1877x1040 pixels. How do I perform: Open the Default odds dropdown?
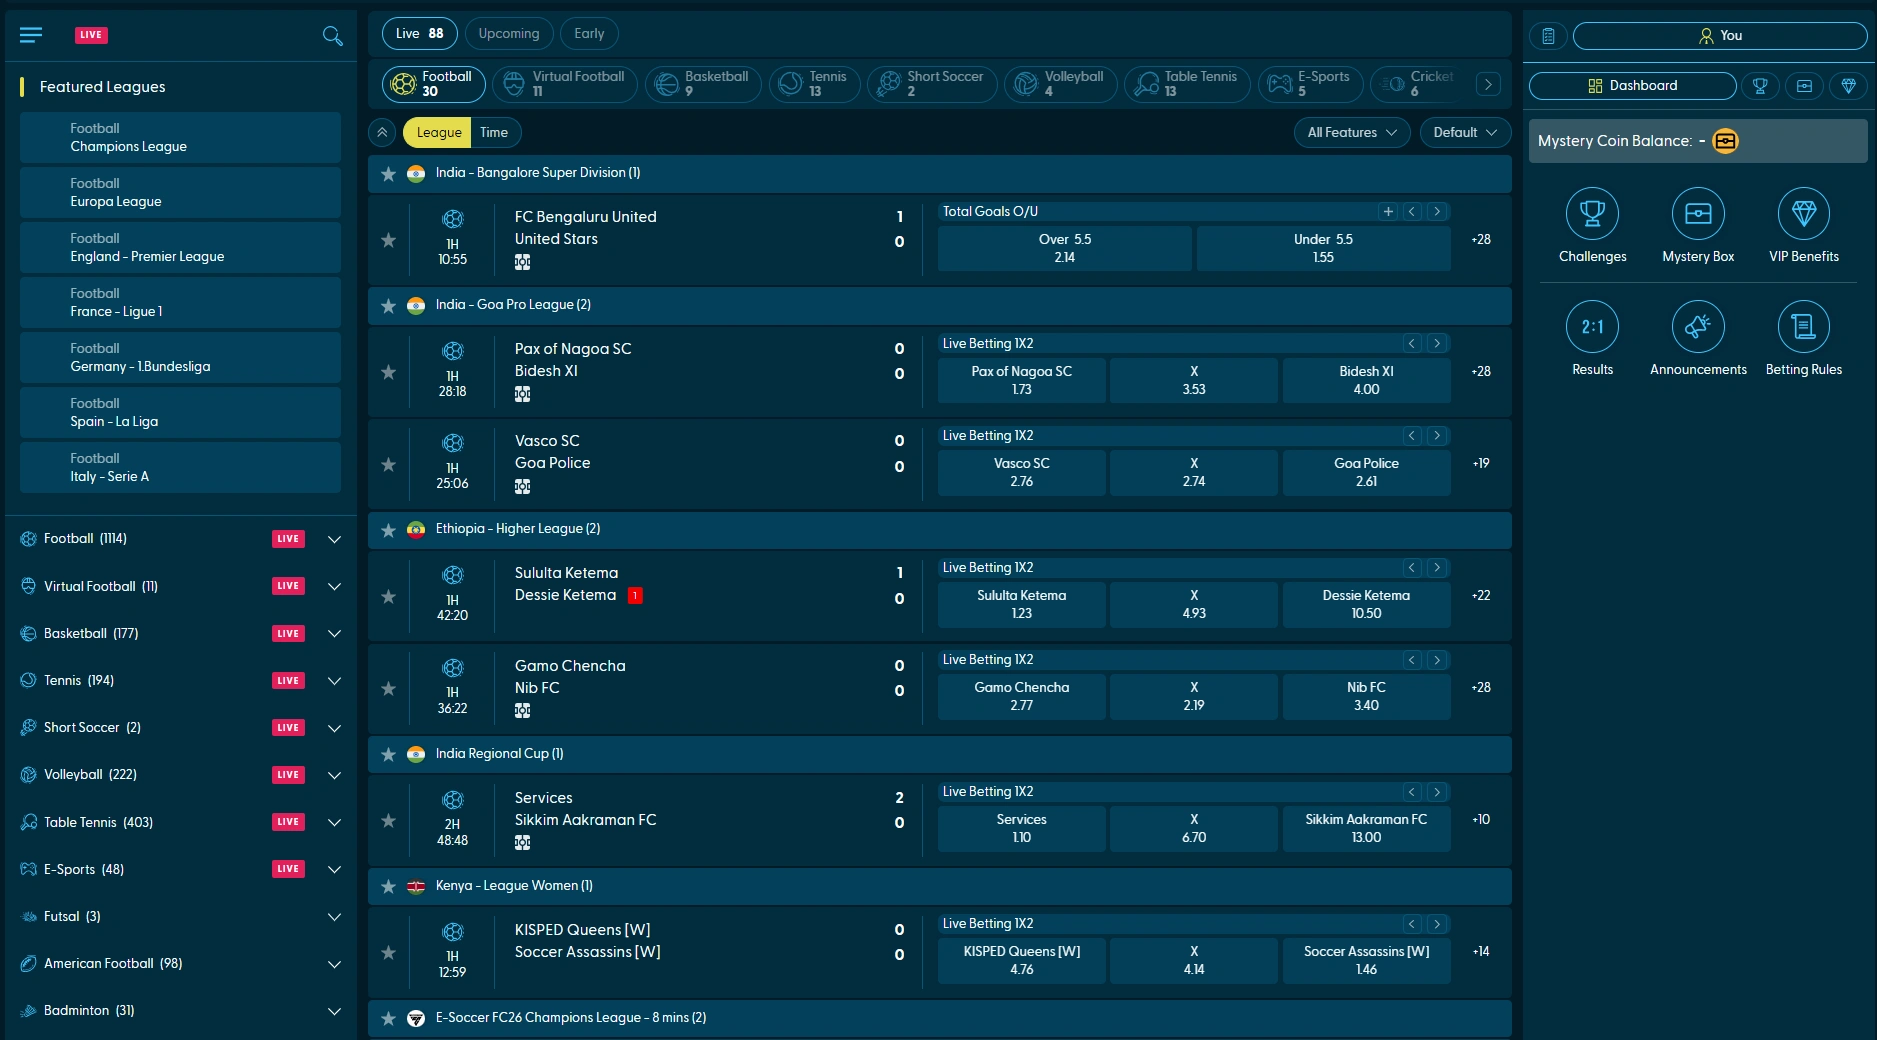1464,132
